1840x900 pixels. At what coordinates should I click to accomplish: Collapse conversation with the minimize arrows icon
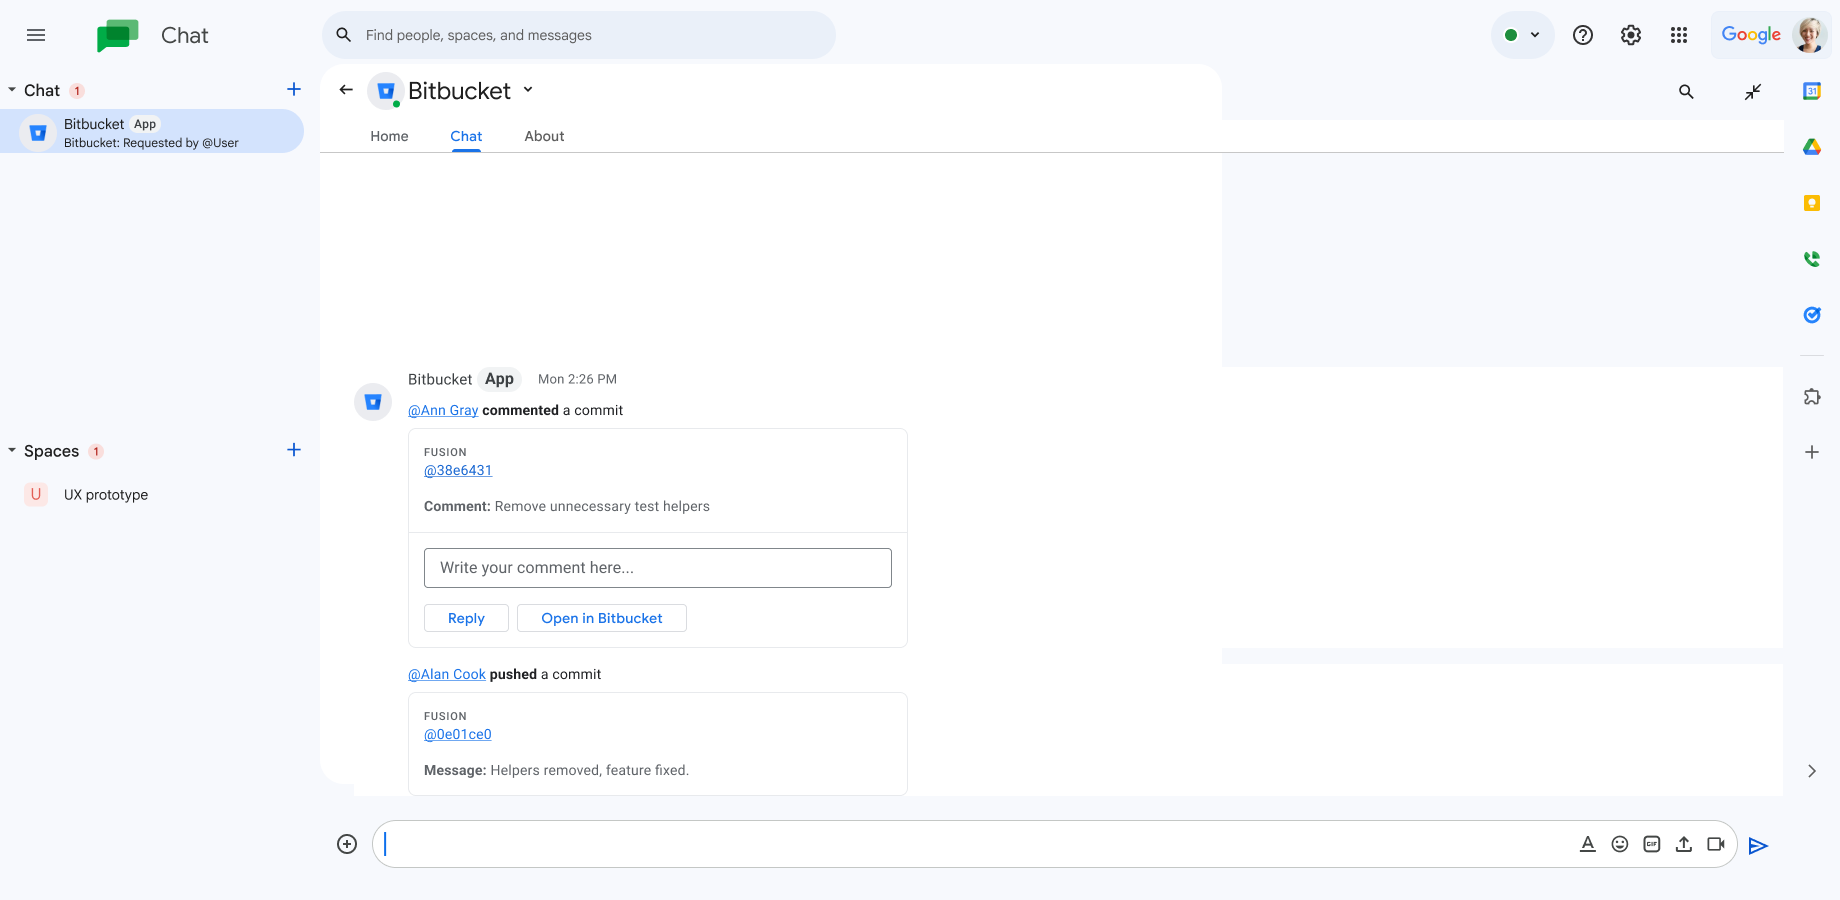1753,92
